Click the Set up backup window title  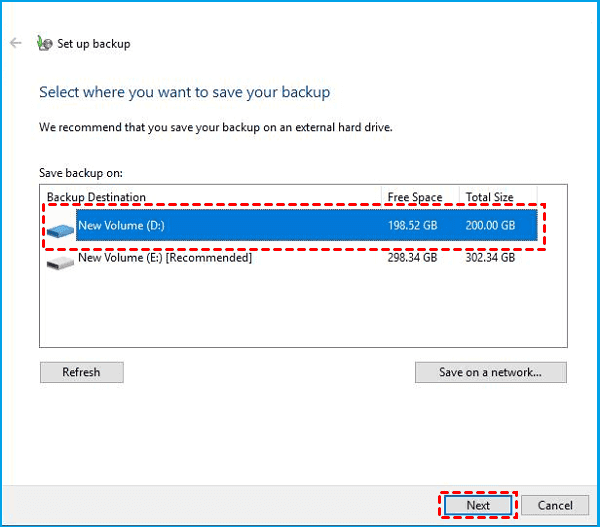94,43
